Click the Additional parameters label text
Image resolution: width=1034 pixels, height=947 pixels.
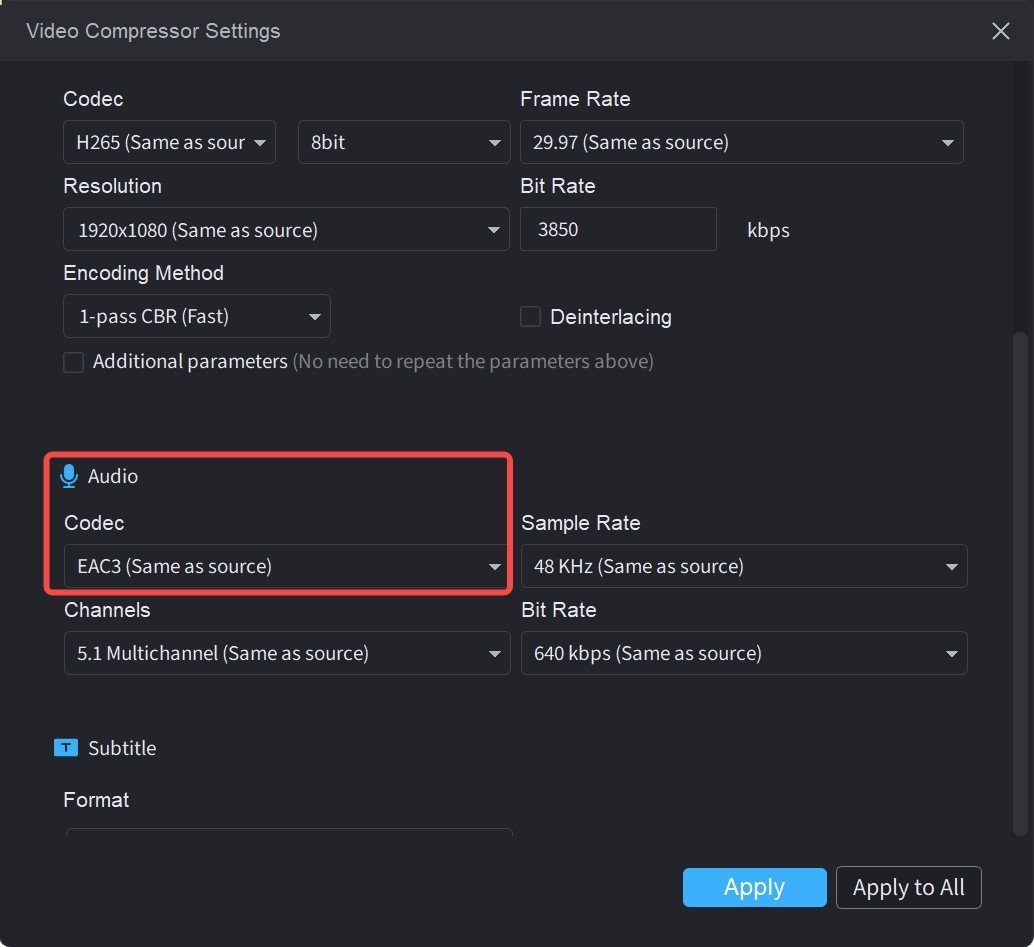190,361
